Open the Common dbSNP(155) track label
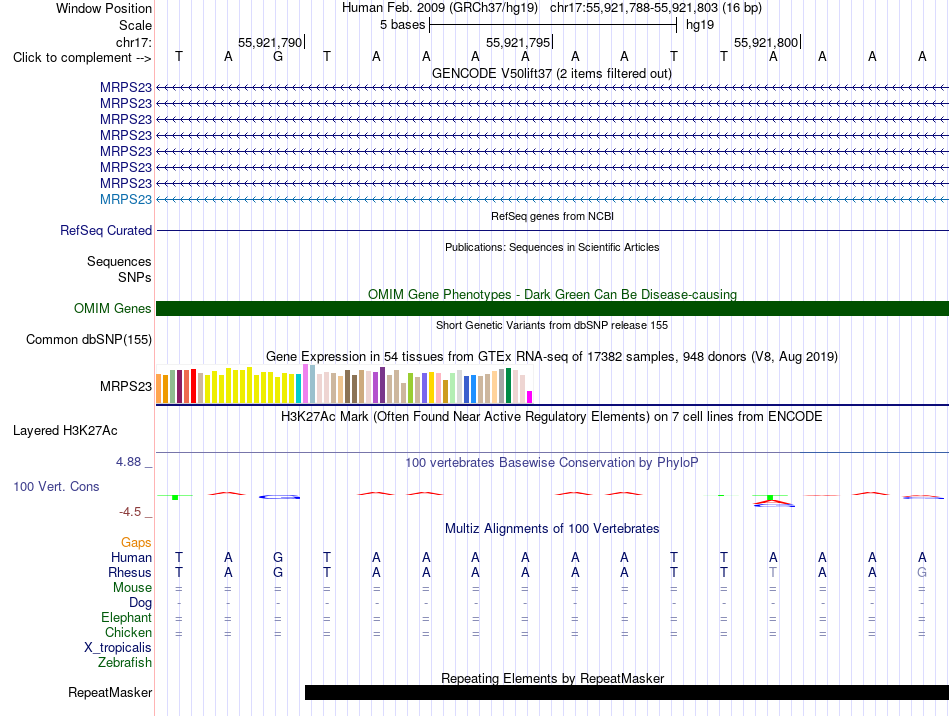950x716 pixels. pos(89,339)
